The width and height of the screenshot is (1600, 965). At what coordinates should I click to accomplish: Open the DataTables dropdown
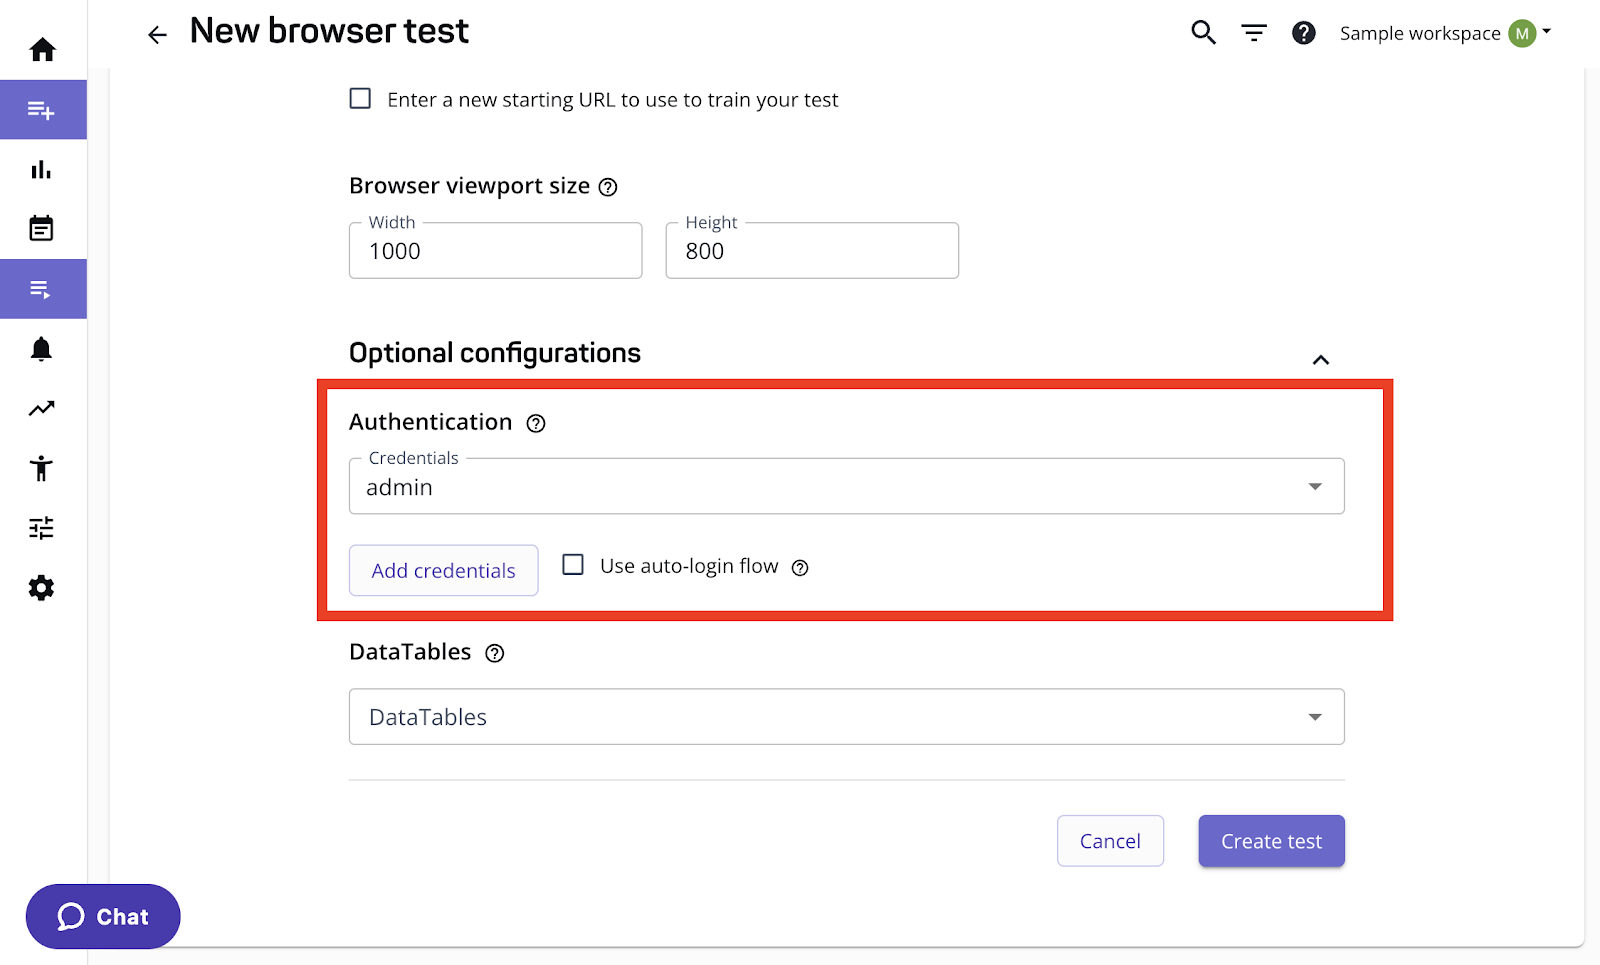(x=846, y=716)
